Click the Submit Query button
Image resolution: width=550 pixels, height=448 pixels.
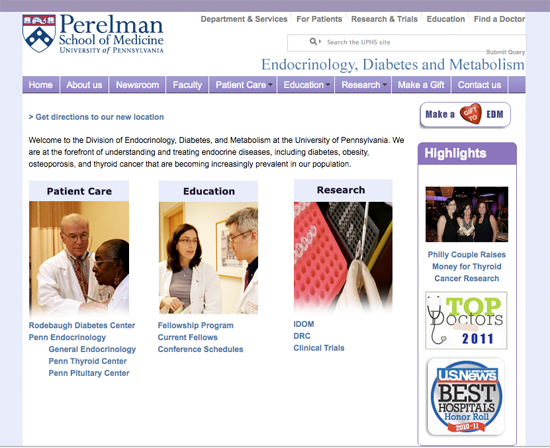(505, 52)
